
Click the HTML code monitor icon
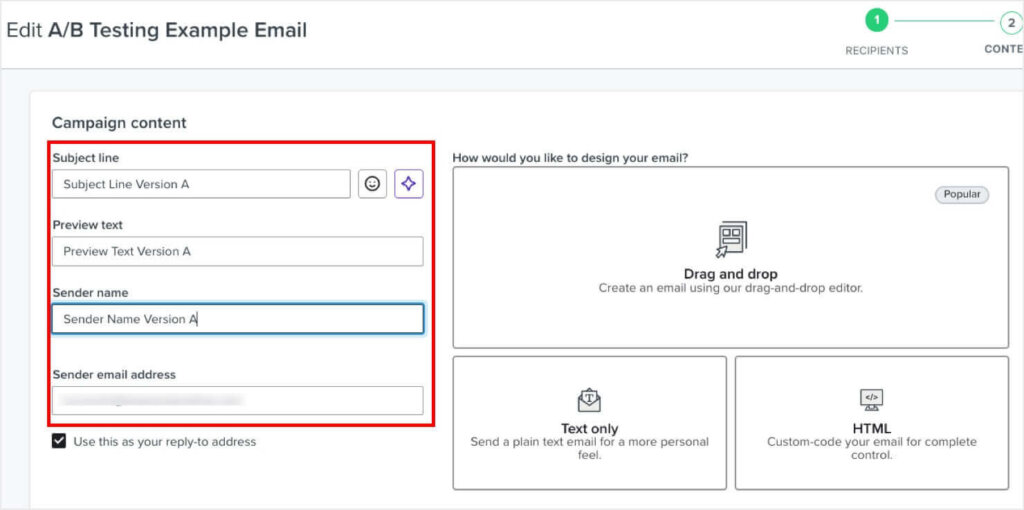point(871,400)
